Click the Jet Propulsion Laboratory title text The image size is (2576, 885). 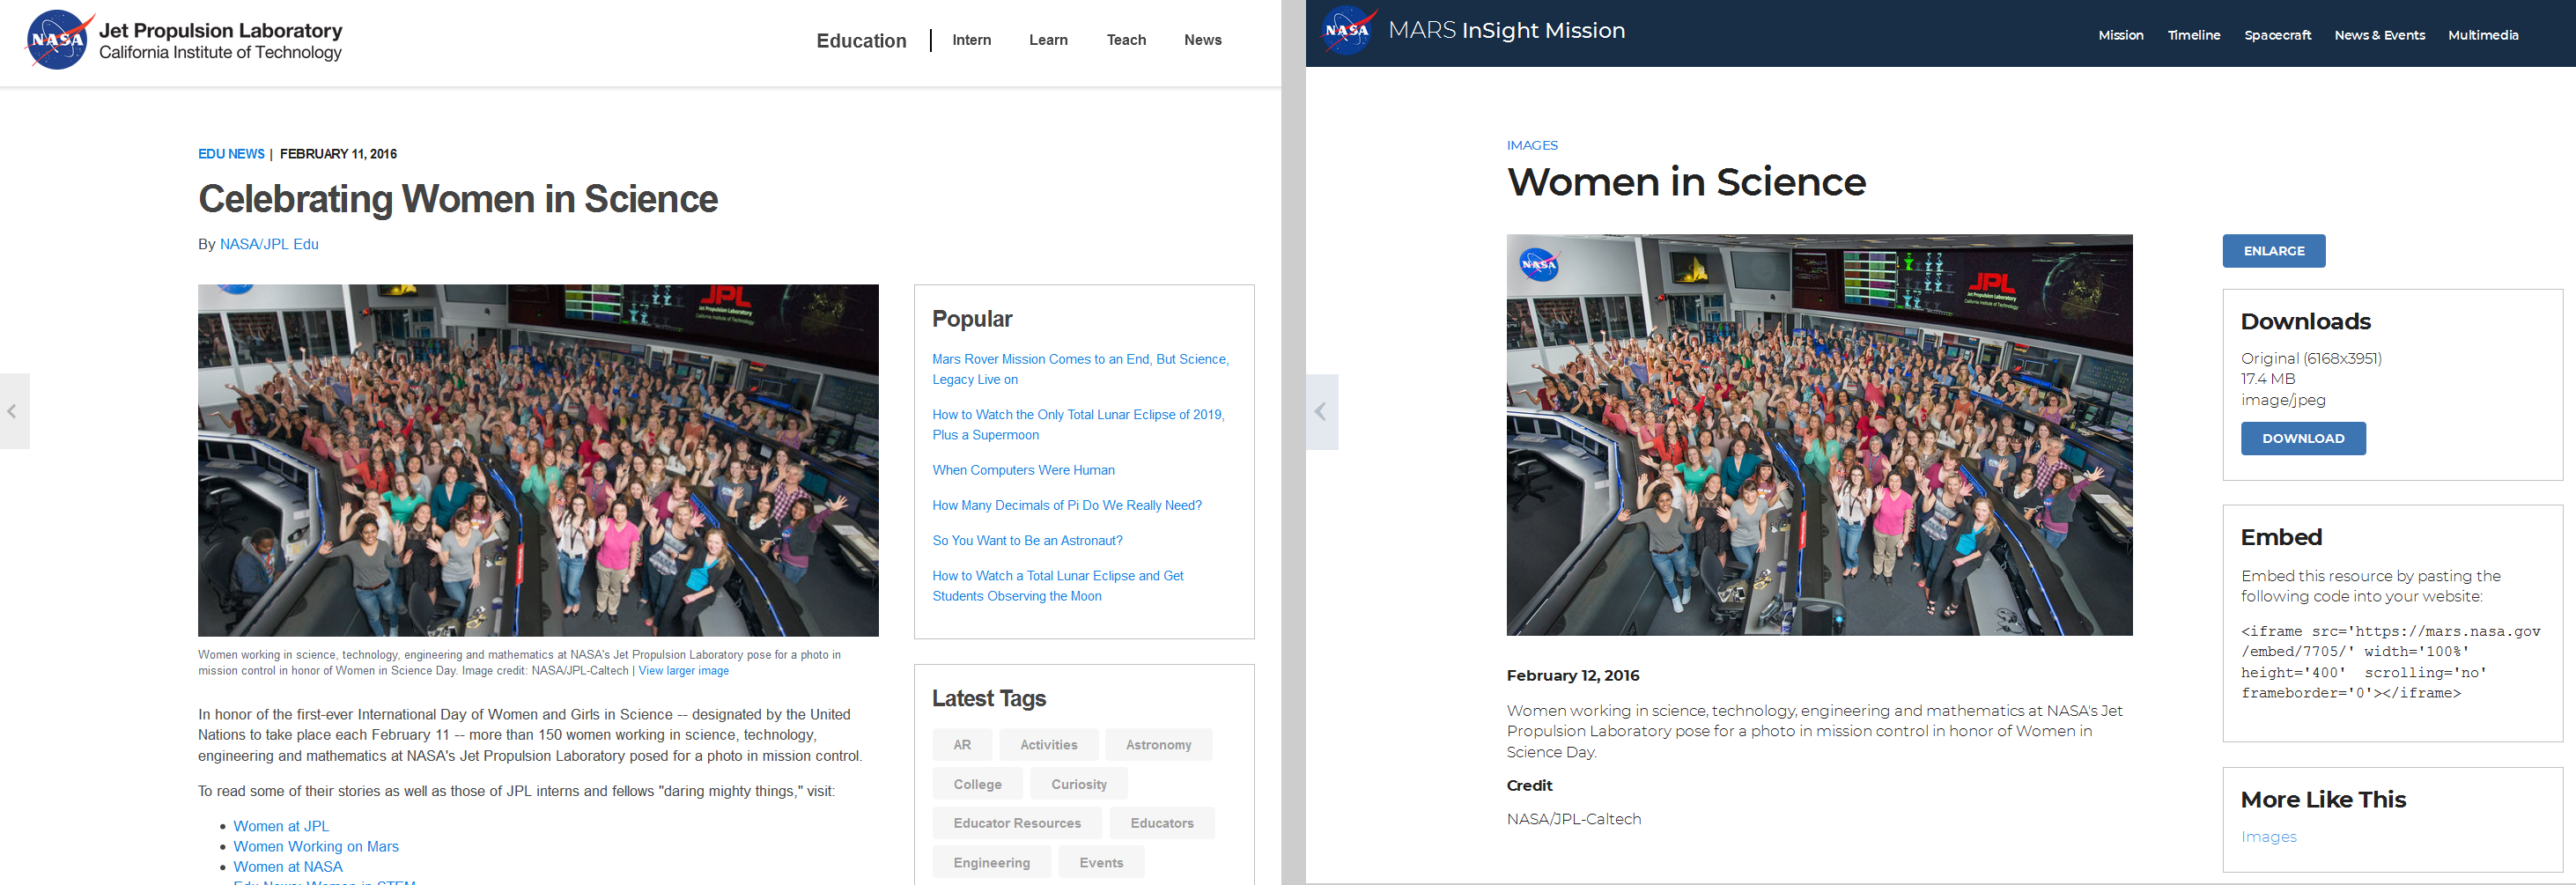220,31
